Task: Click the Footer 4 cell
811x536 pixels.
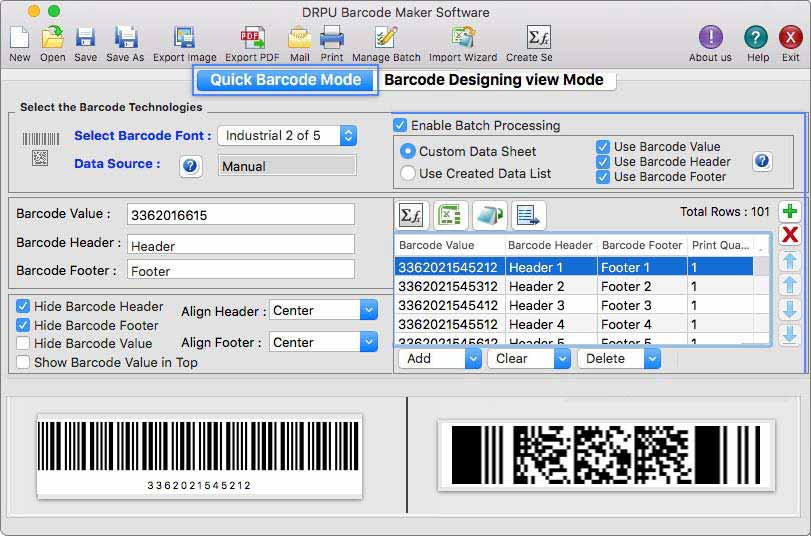Action: click(642, 324)
